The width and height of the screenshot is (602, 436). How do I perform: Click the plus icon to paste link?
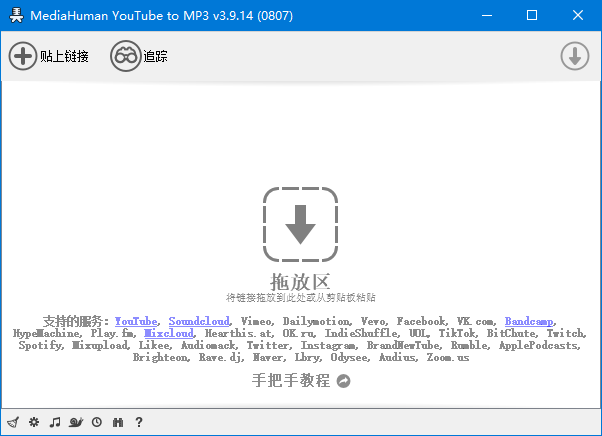(x=23, y=56)
